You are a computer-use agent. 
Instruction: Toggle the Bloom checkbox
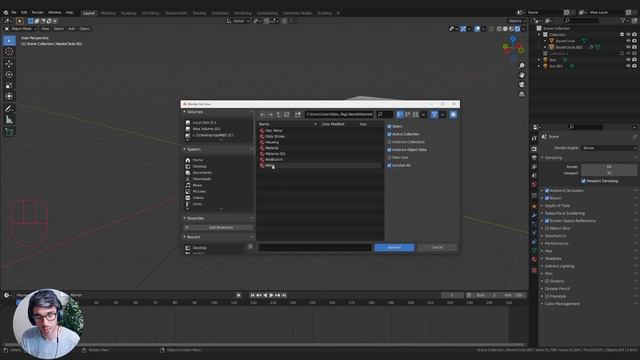tap(547, 198)
